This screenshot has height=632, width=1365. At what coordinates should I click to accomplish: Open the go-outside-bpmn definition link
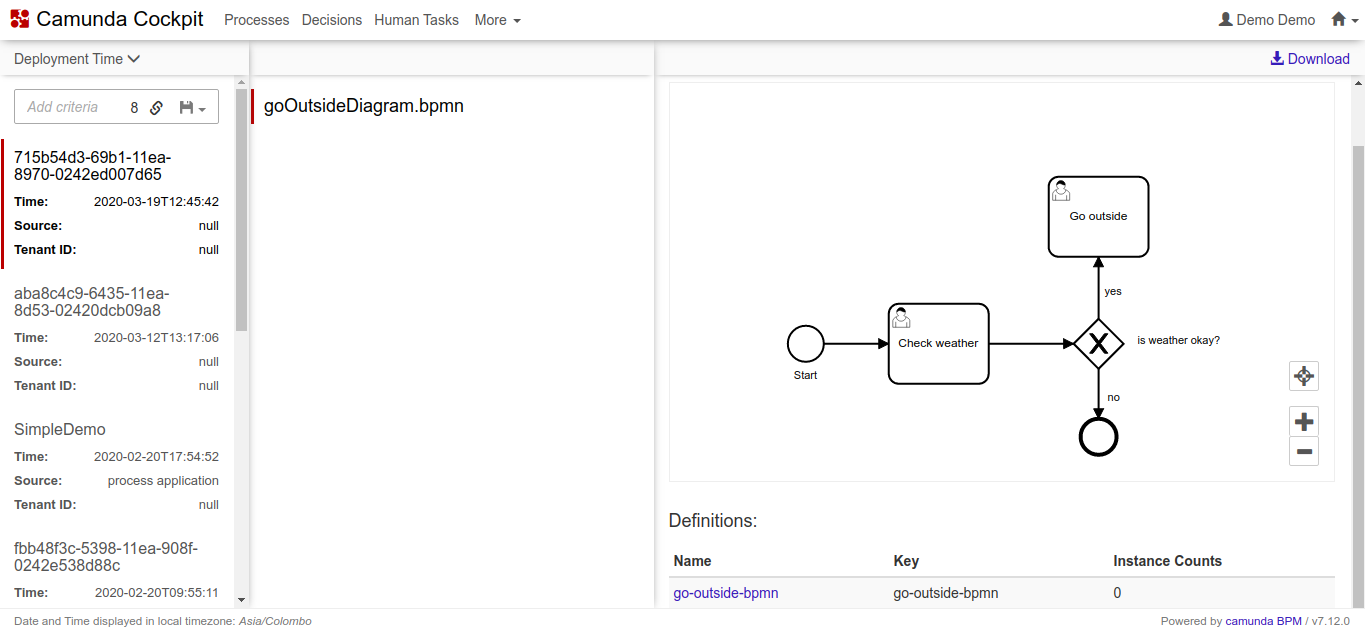[725, 592]
